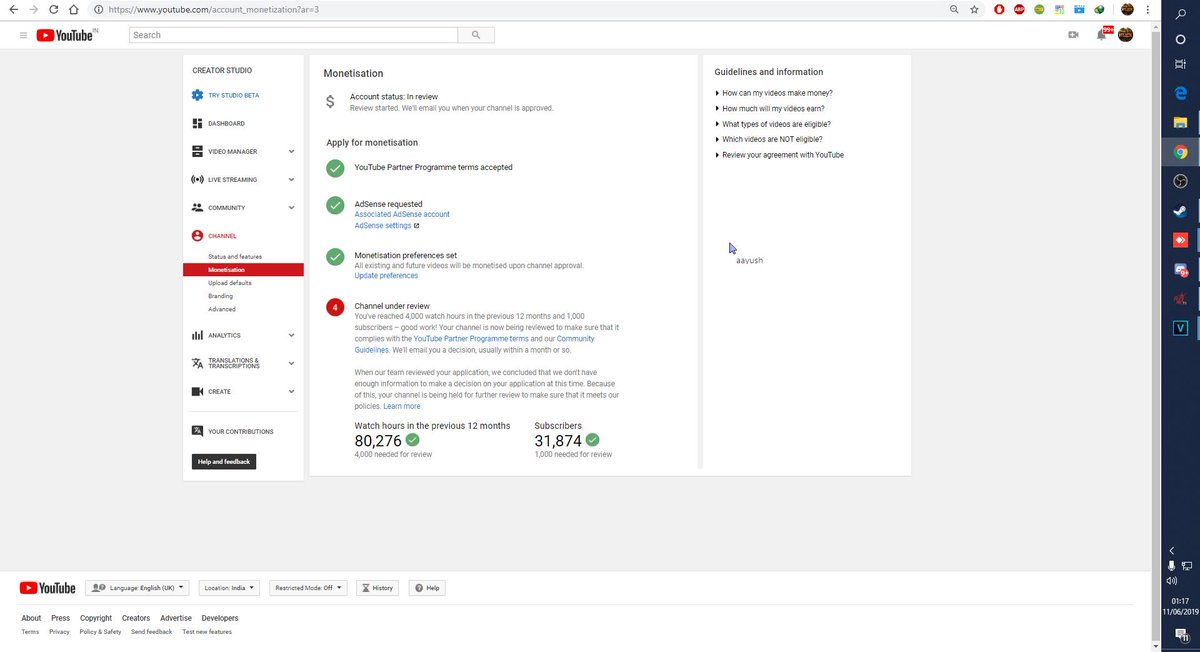Click the browser back arrow
The image size is (1200, 652).
tap(13, 9)
